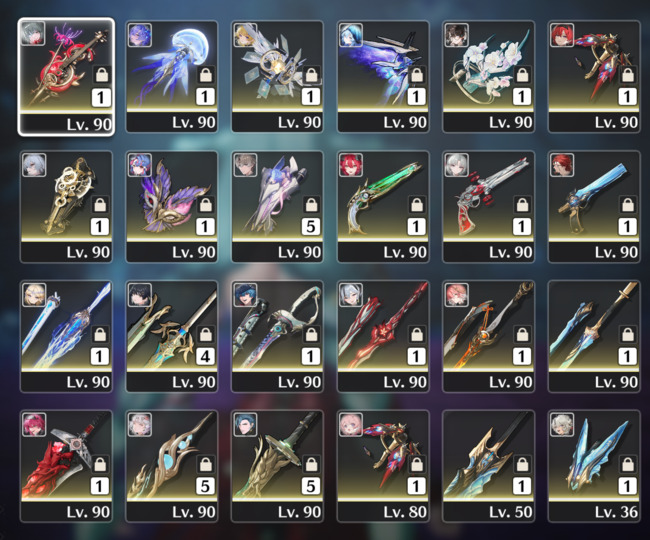Screen dimensions: 650x540
Task: Select the glowing jellyfish weapon card
Action: 172,76
